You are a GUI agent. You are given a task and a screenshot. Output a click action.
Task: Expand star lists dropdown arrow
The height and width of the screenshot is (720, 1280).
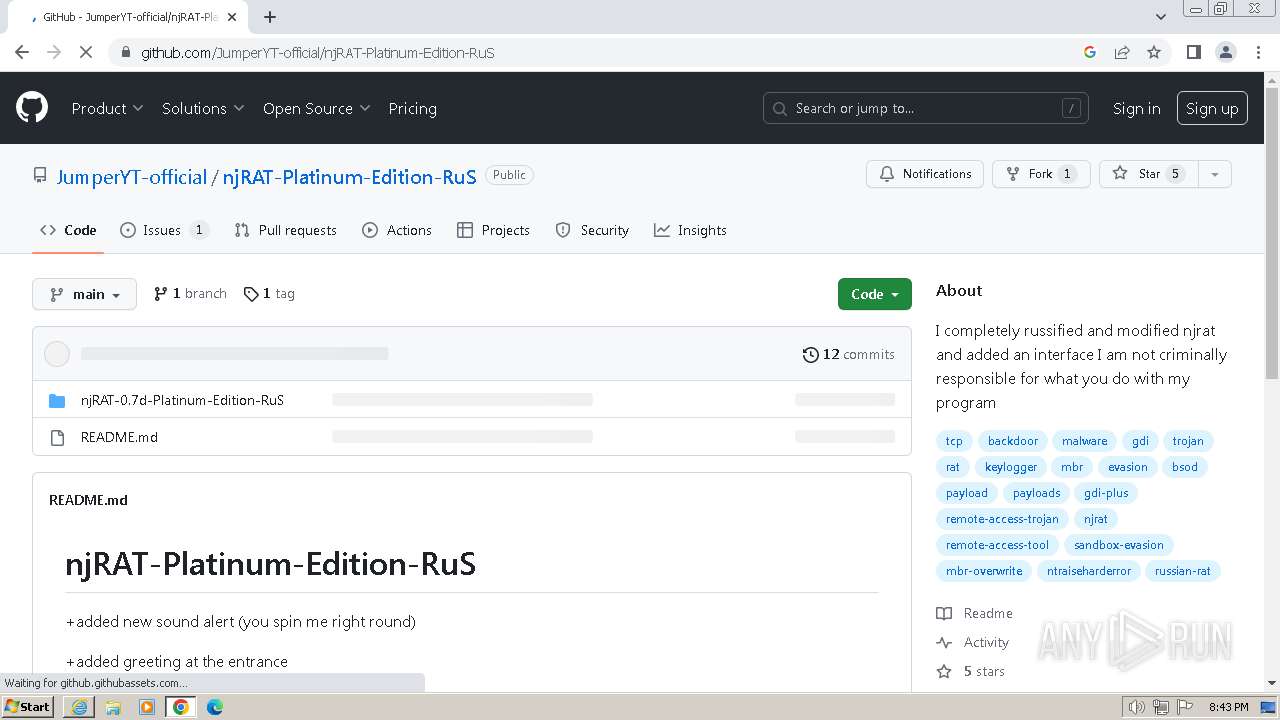click(x=1215, y=174)
